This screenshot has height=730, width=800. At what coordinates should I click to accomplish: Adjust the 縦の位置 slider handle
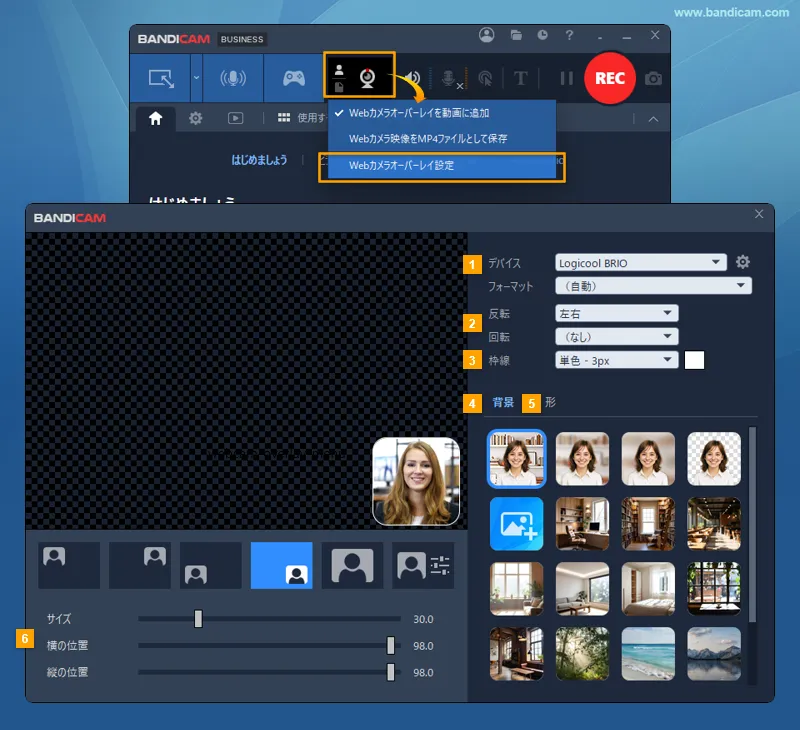(390, 672)
